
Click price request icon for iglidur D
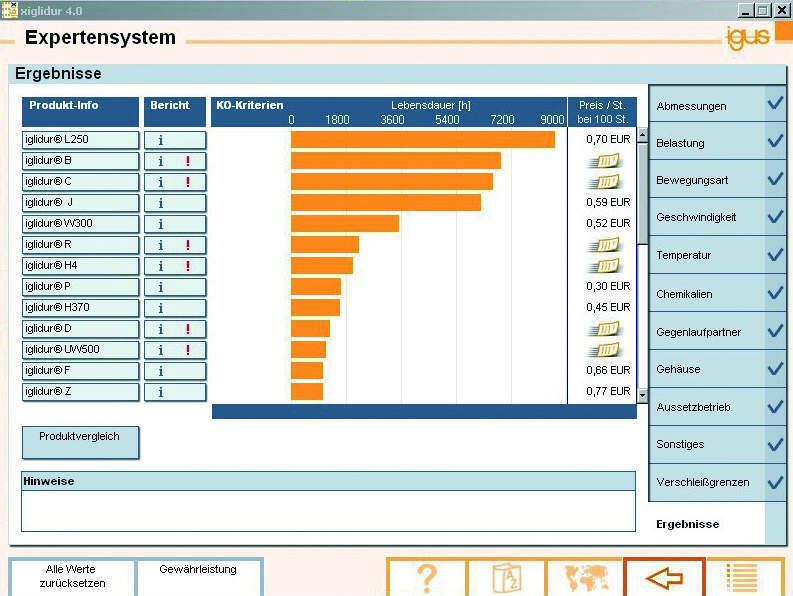(604, 329)
